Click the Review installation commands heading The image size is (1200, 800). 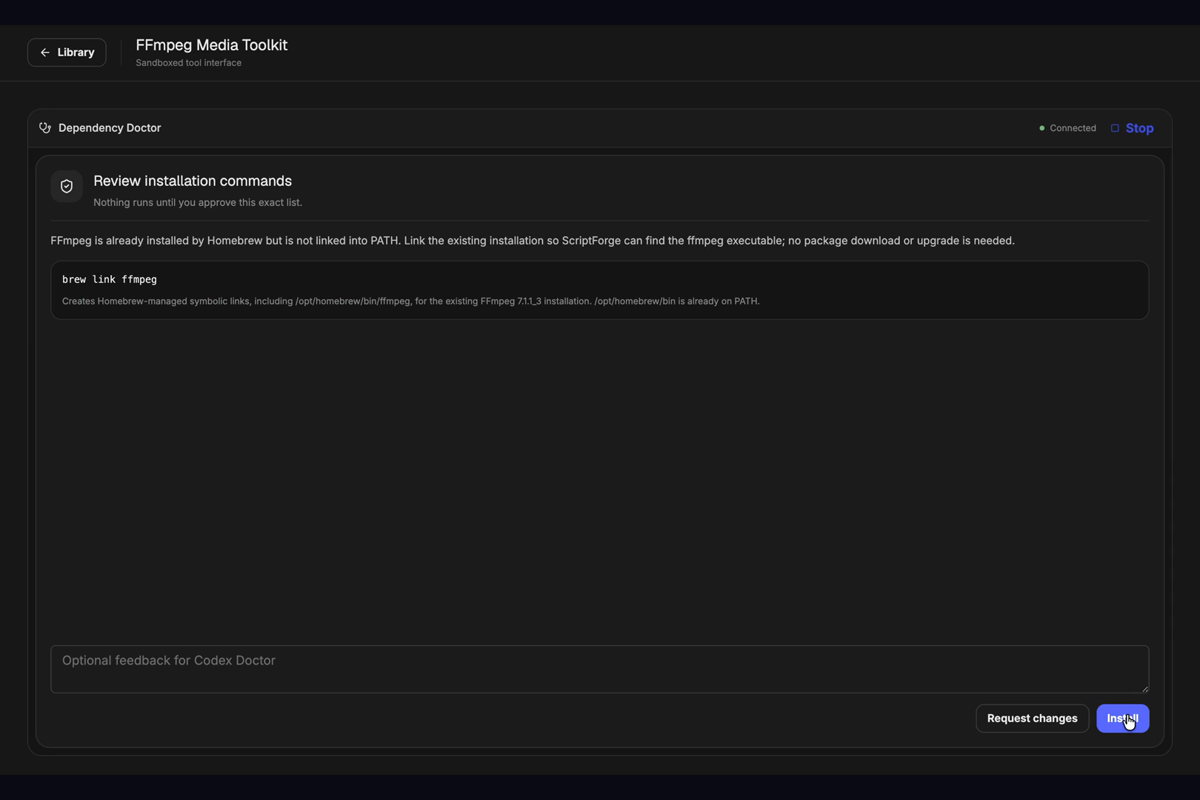[193, 181]
